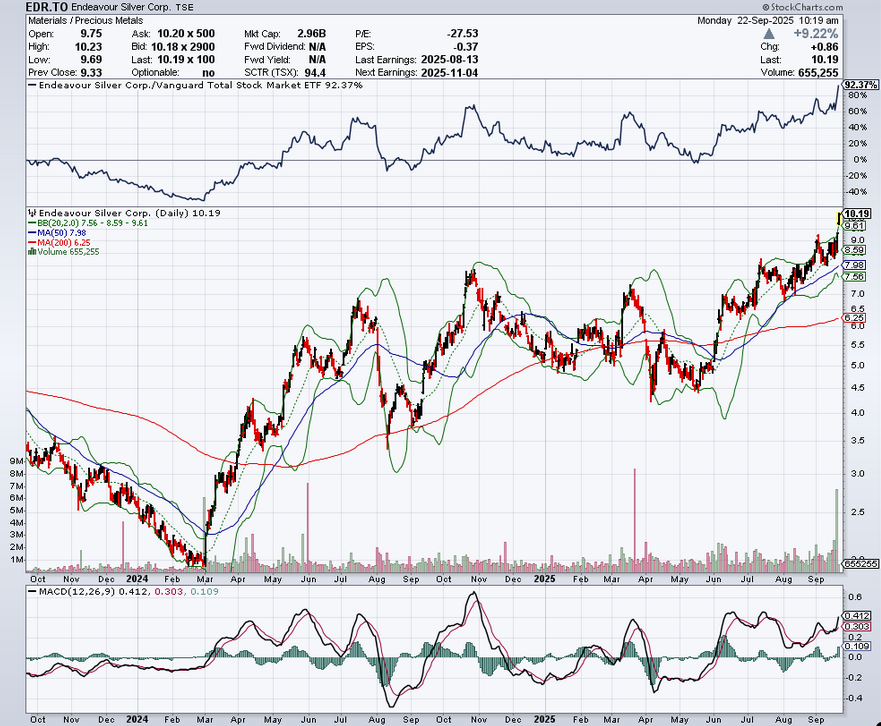Click the 655255 volume axis label
Viewport: 881px width, 726px height.
(x=860, y=564)
